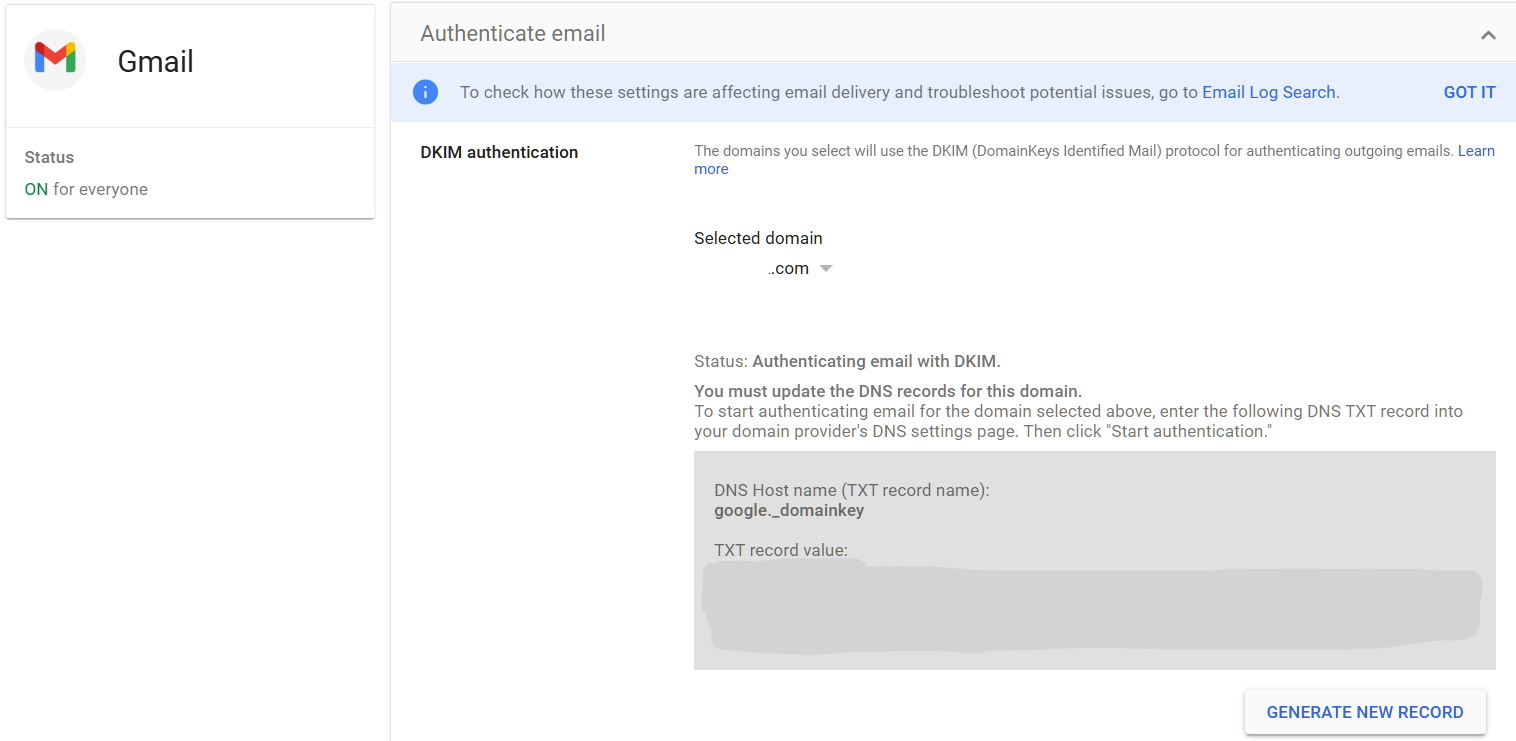1516x741 pixels.
Task: Click the blue info icon in the banner
Action: (425, 91)
